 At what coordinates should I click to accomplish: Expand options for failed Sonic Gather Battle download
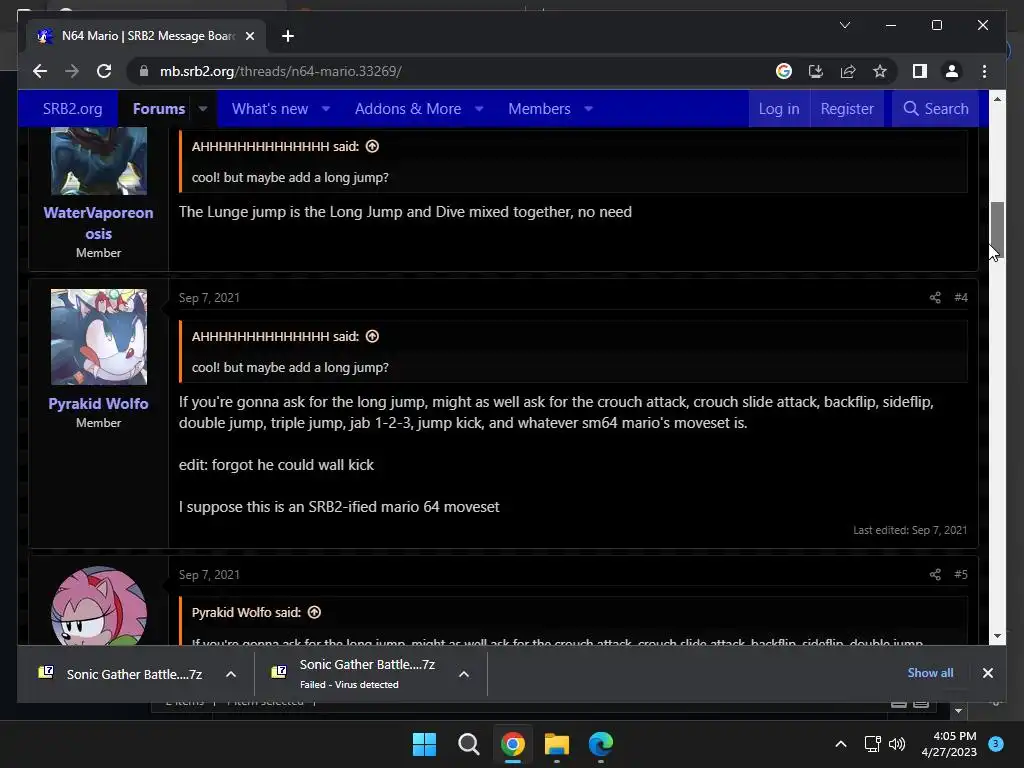pyautogui.click(x=464, y=674)
